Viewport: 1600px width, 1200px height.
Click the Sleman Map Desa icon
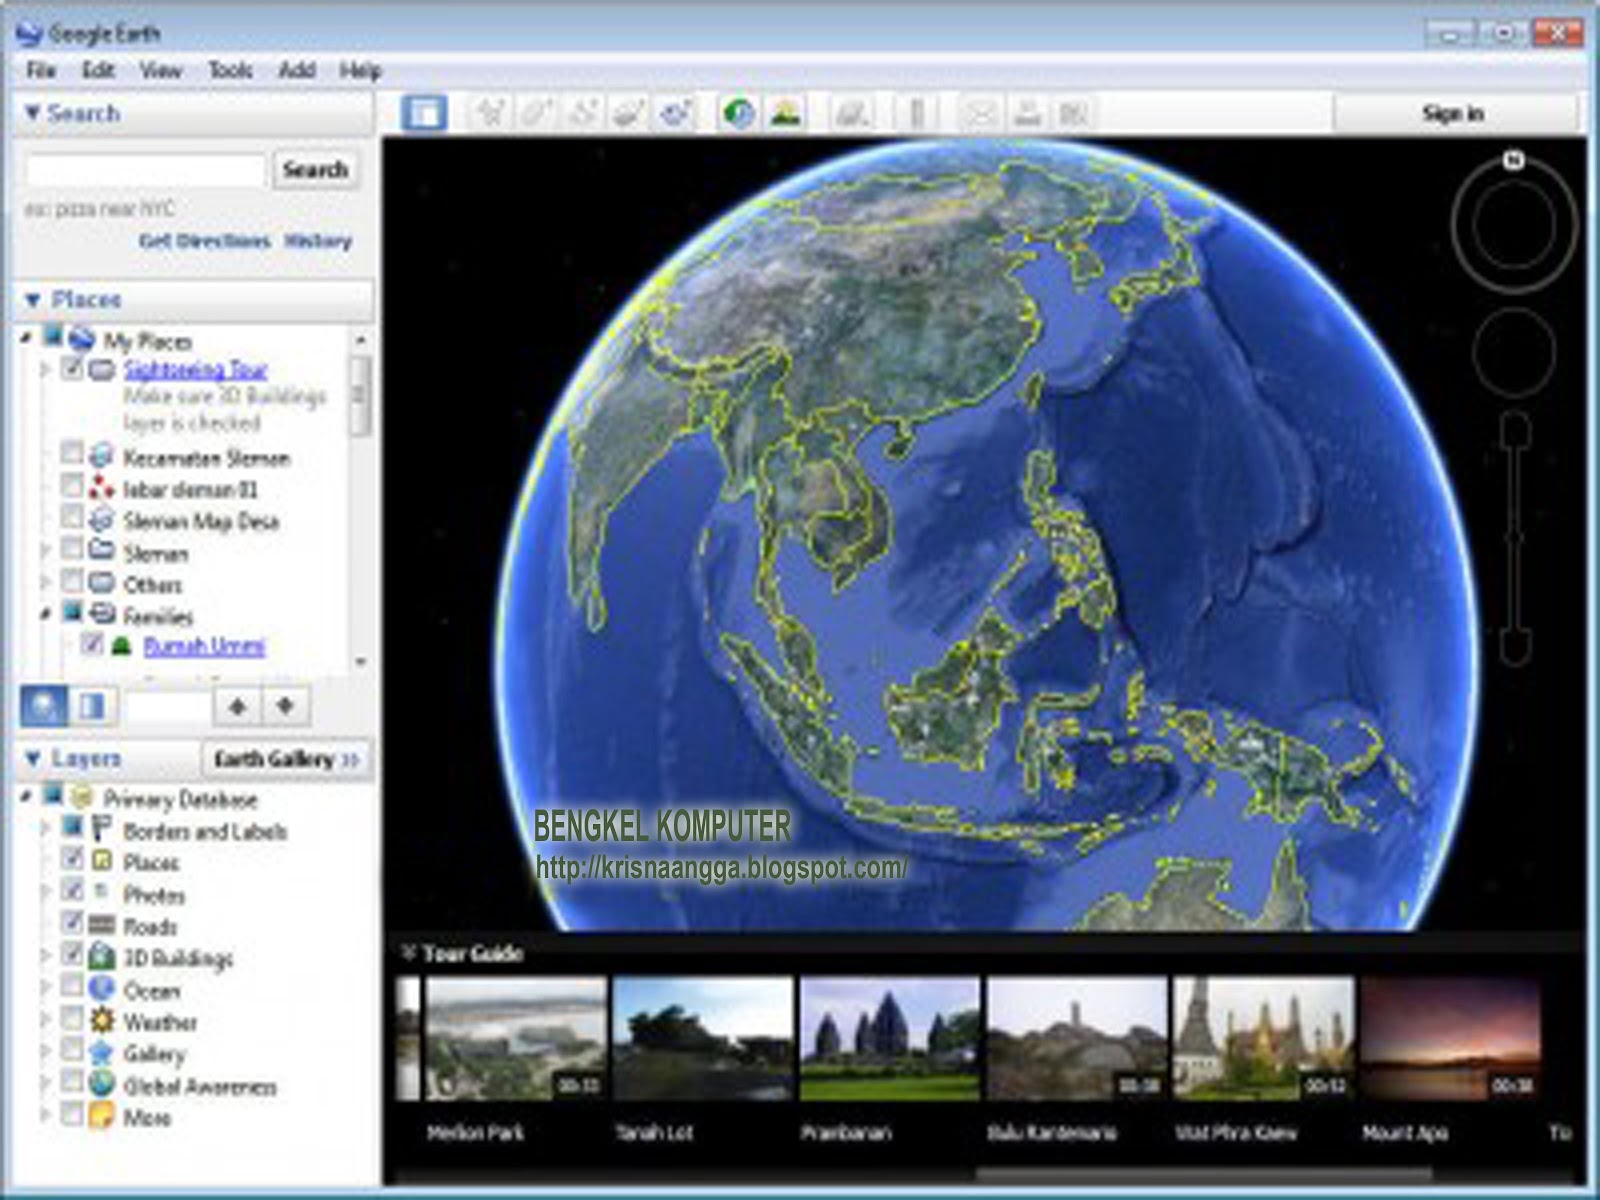[x=101, y=520]
